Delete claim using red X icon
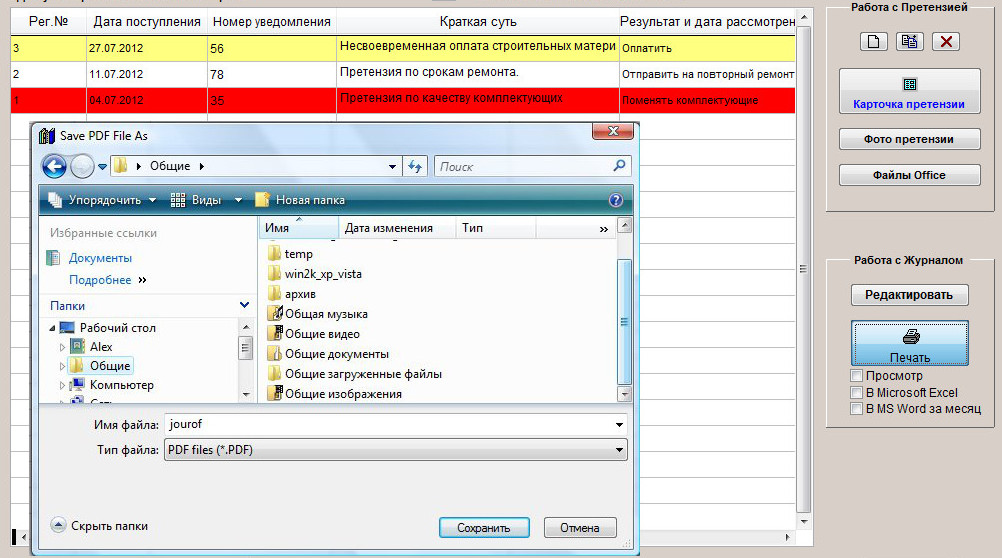This screenshot has height=558, width=1002. tap(946, 42)
